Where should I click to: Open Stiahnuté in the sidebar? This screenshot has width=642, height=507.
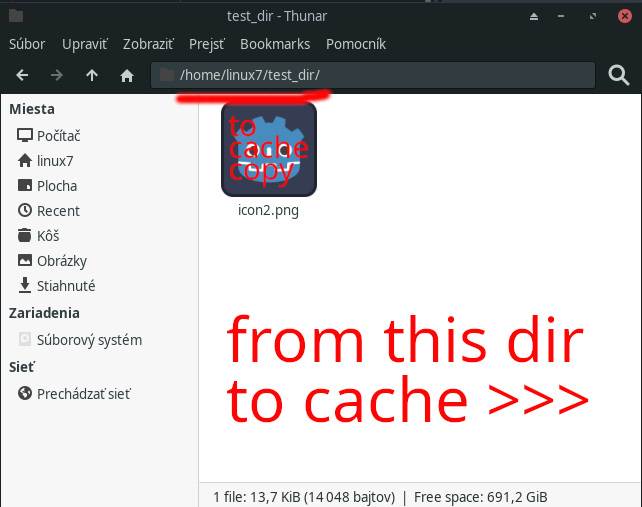point(66,286)
